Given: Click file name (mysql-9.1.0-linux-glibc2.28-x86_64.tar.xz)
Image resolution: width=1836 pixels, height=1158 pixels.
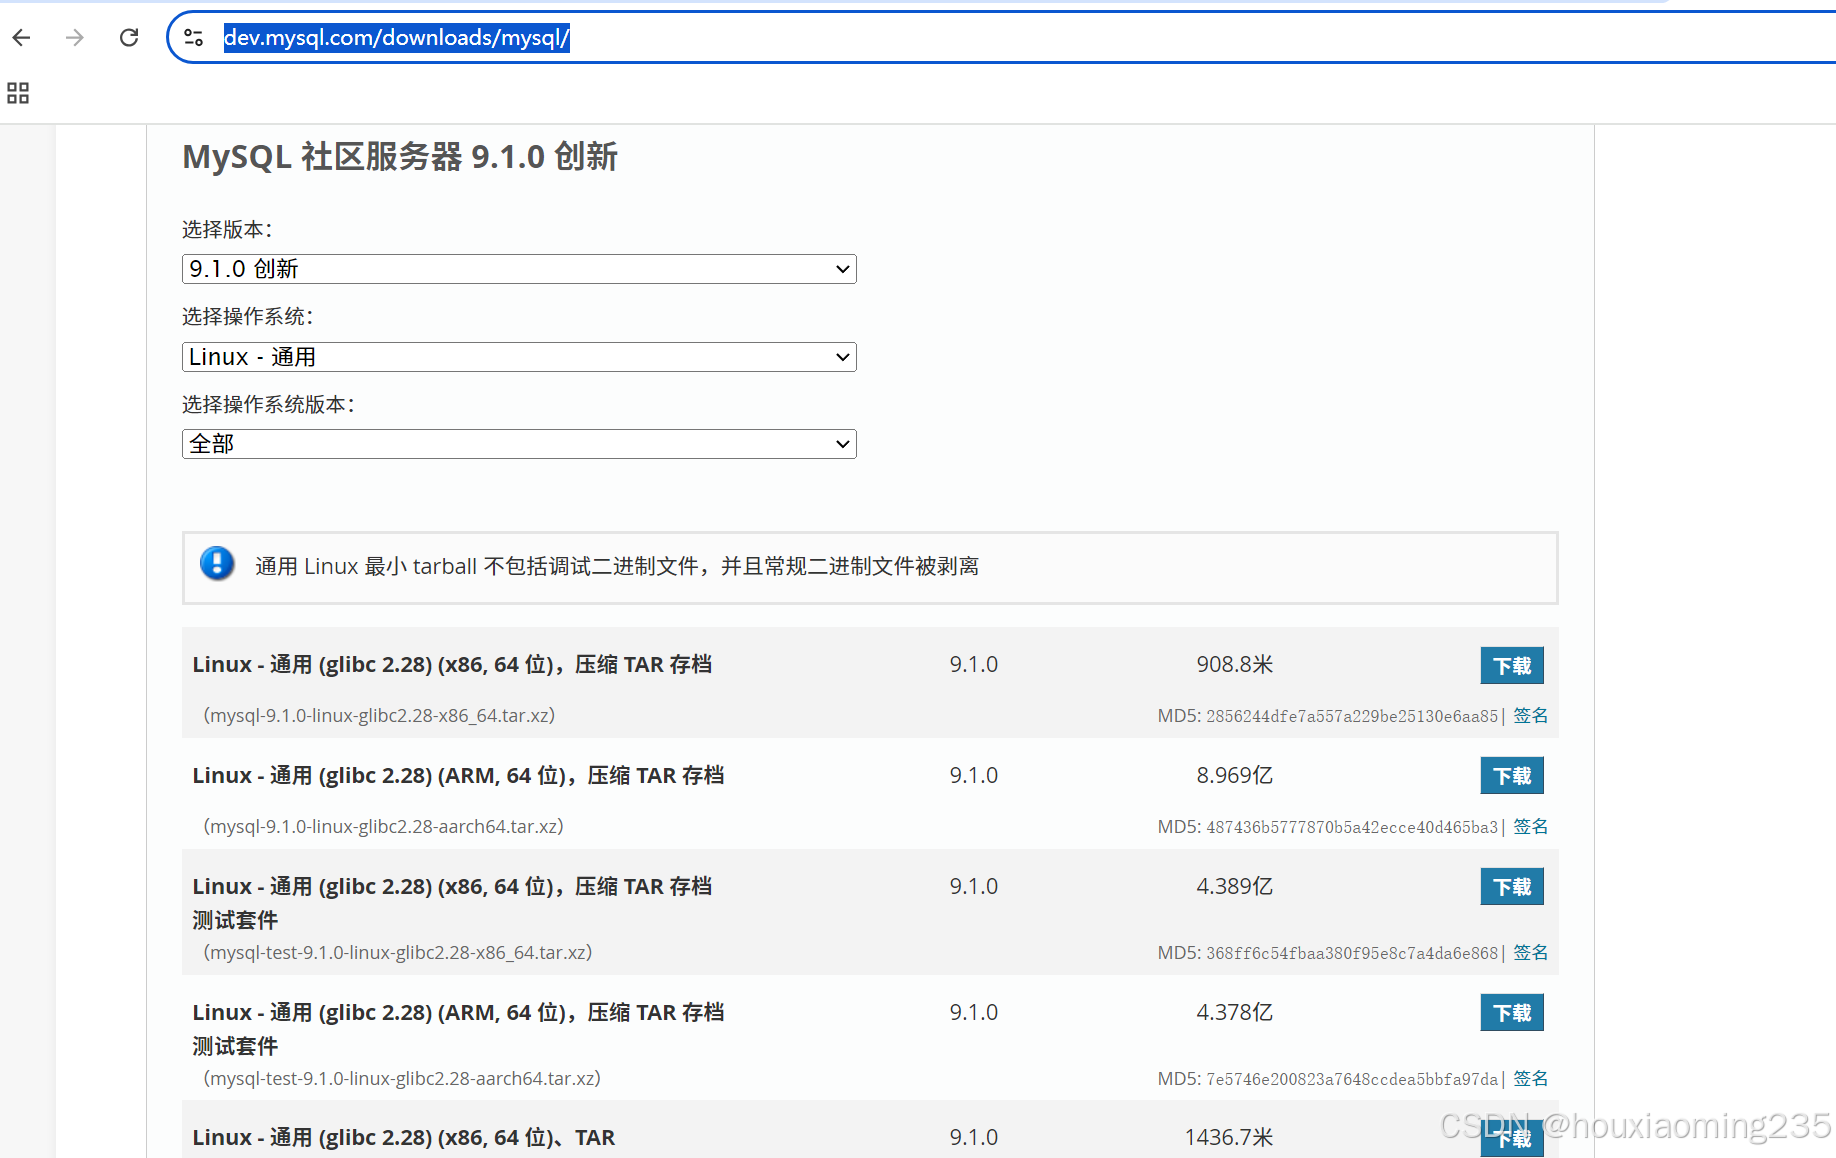Looking at the screenshot, I should click(379, 716).
